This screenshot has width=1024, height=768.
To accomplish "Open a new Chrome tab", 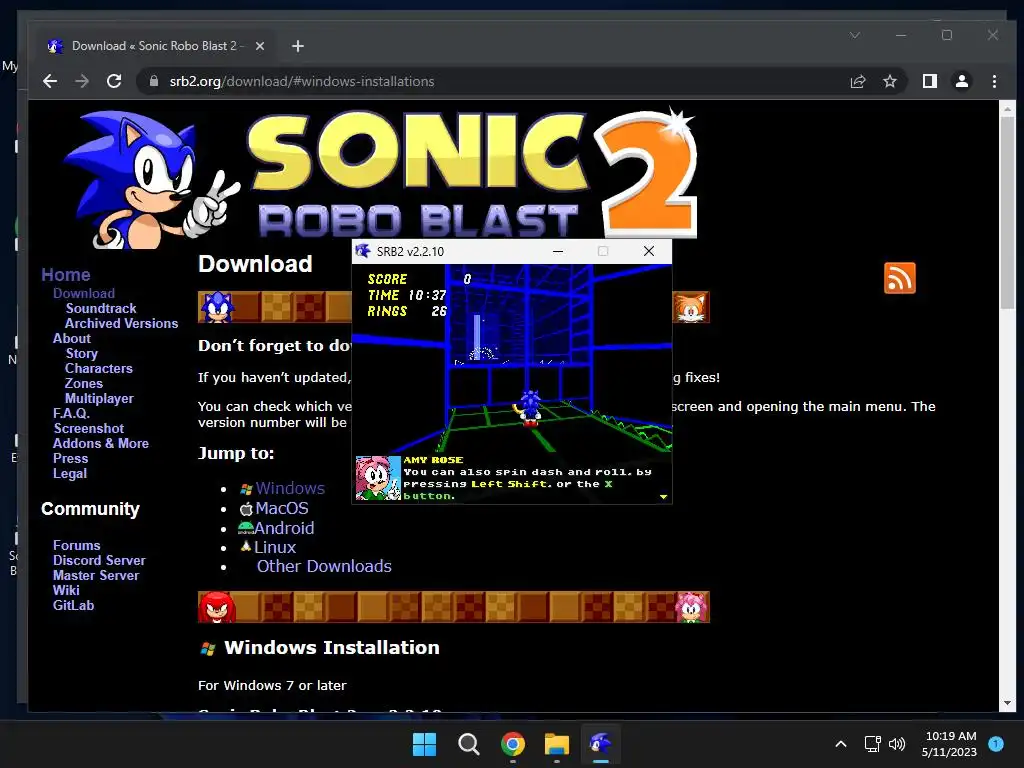I will 298,46.
